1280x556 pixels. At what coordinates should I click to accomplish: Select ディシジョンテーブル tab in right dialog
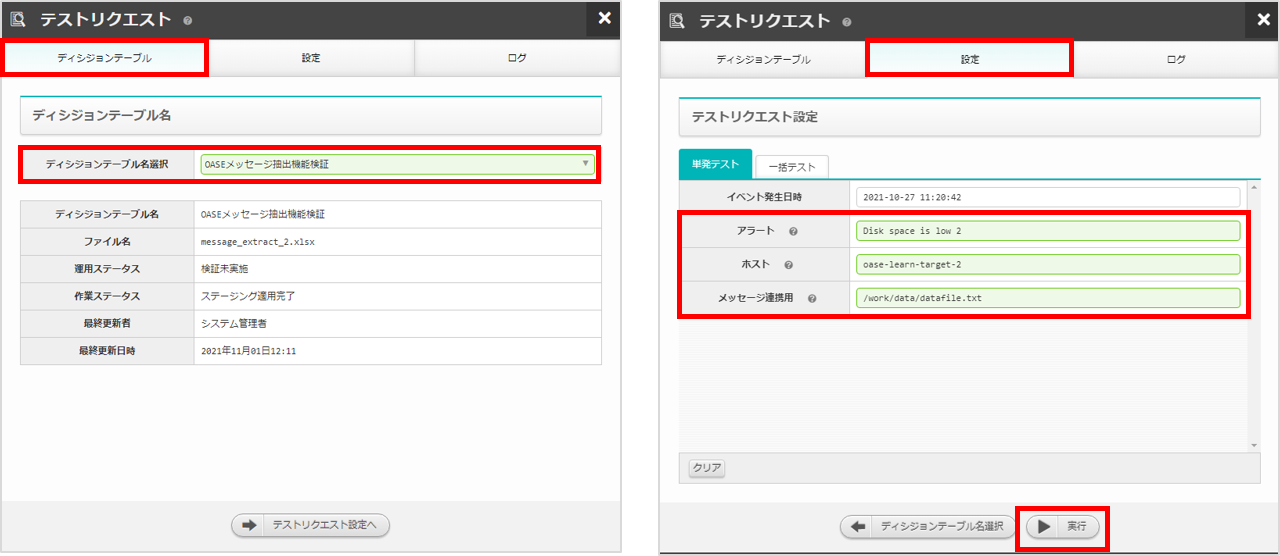tap(764, 59)
